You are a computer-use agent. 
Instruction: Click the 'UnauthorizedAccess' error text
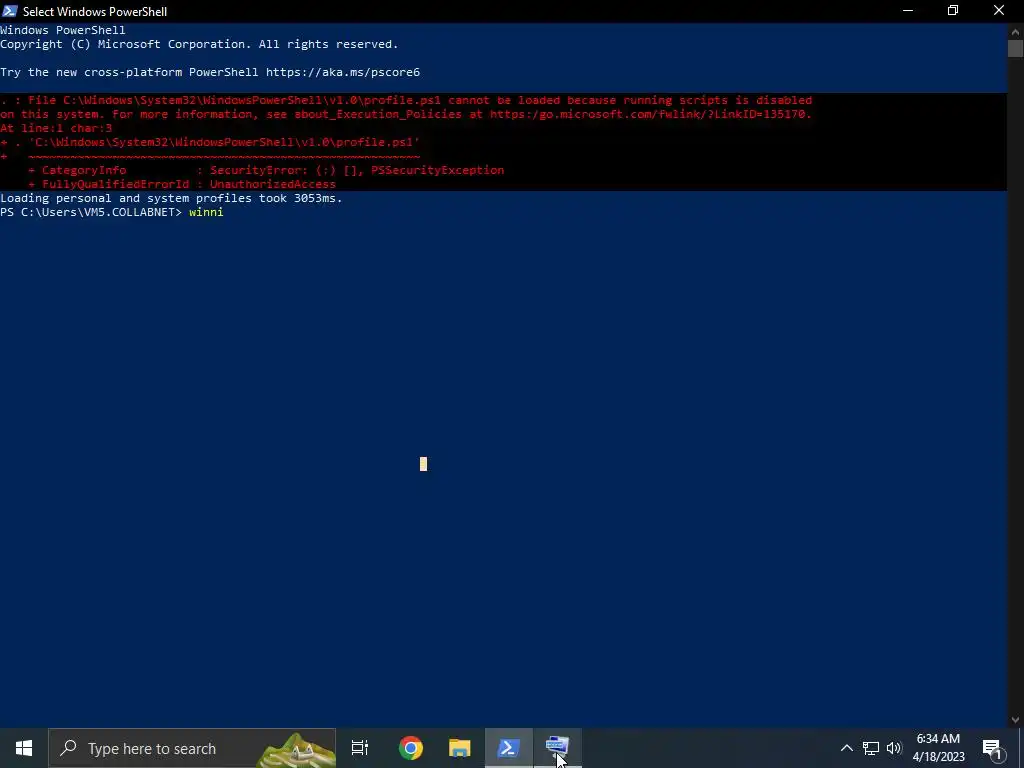click(272, 184)
